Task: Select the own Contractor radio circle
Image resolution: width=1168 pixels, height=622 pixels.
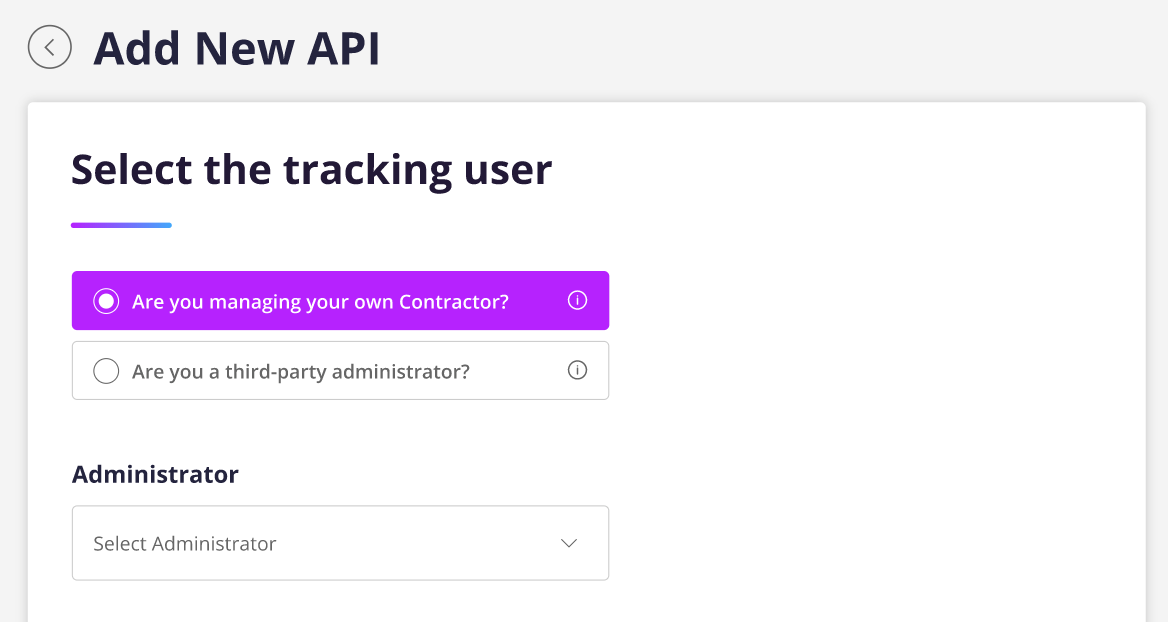Action: pos(106,301)
